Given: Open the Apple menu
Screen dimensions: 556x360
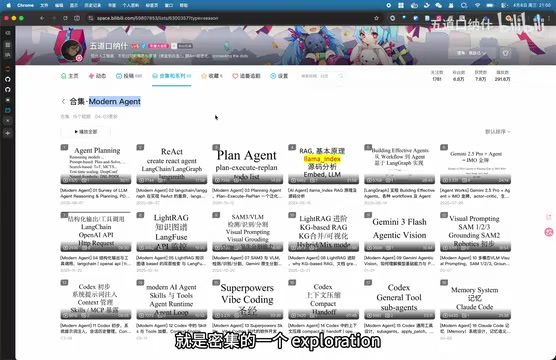Looking at the screenshot, I should click(9, 5).
